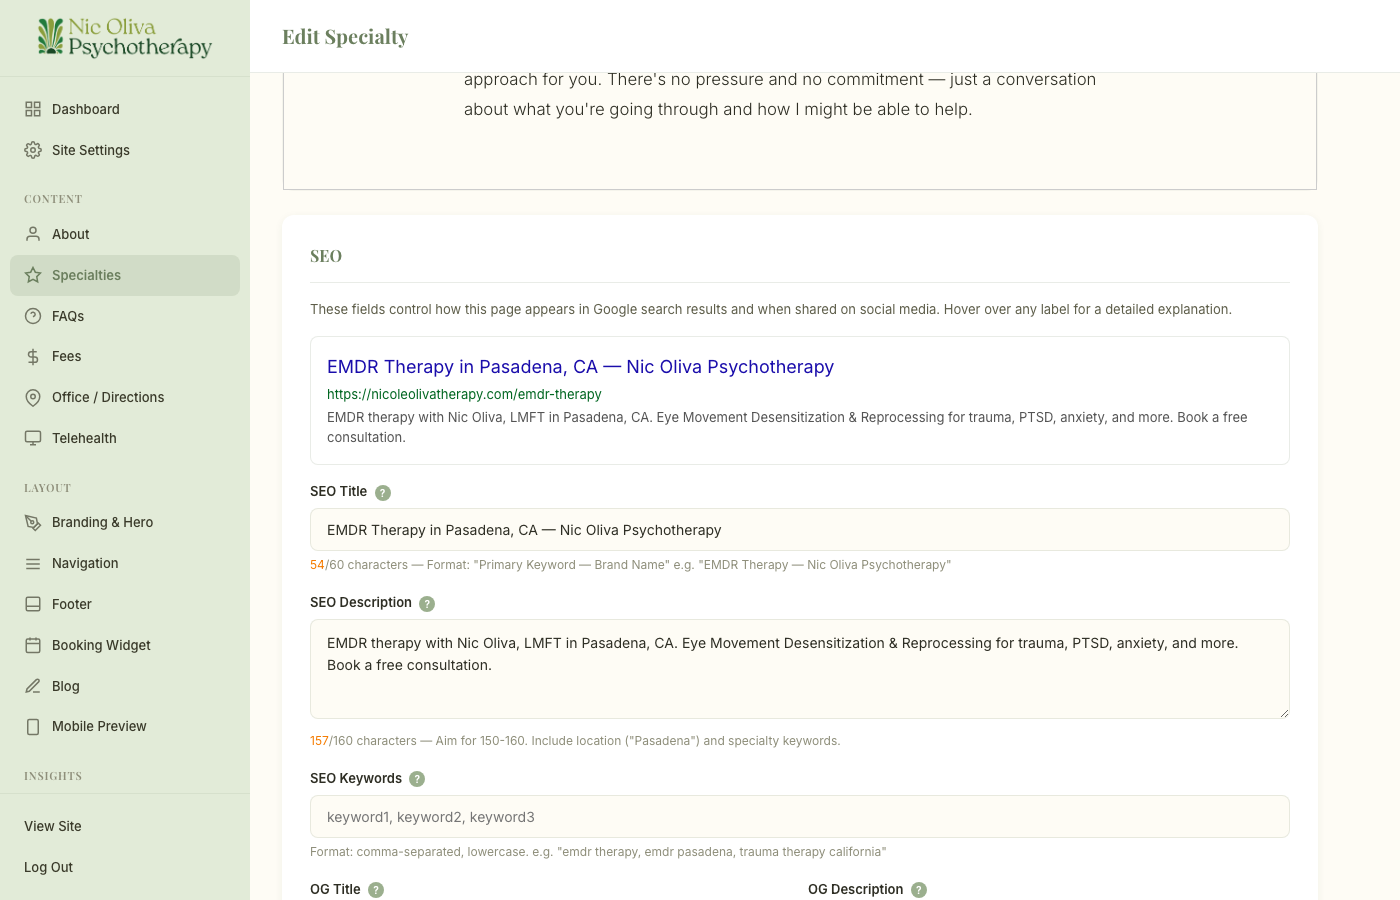Click the Nic Oliva Psychotherapy logo
Image resolution: width=1400 pixels, height=900 pixels.
pyautogui.click(x=125, y=38)
